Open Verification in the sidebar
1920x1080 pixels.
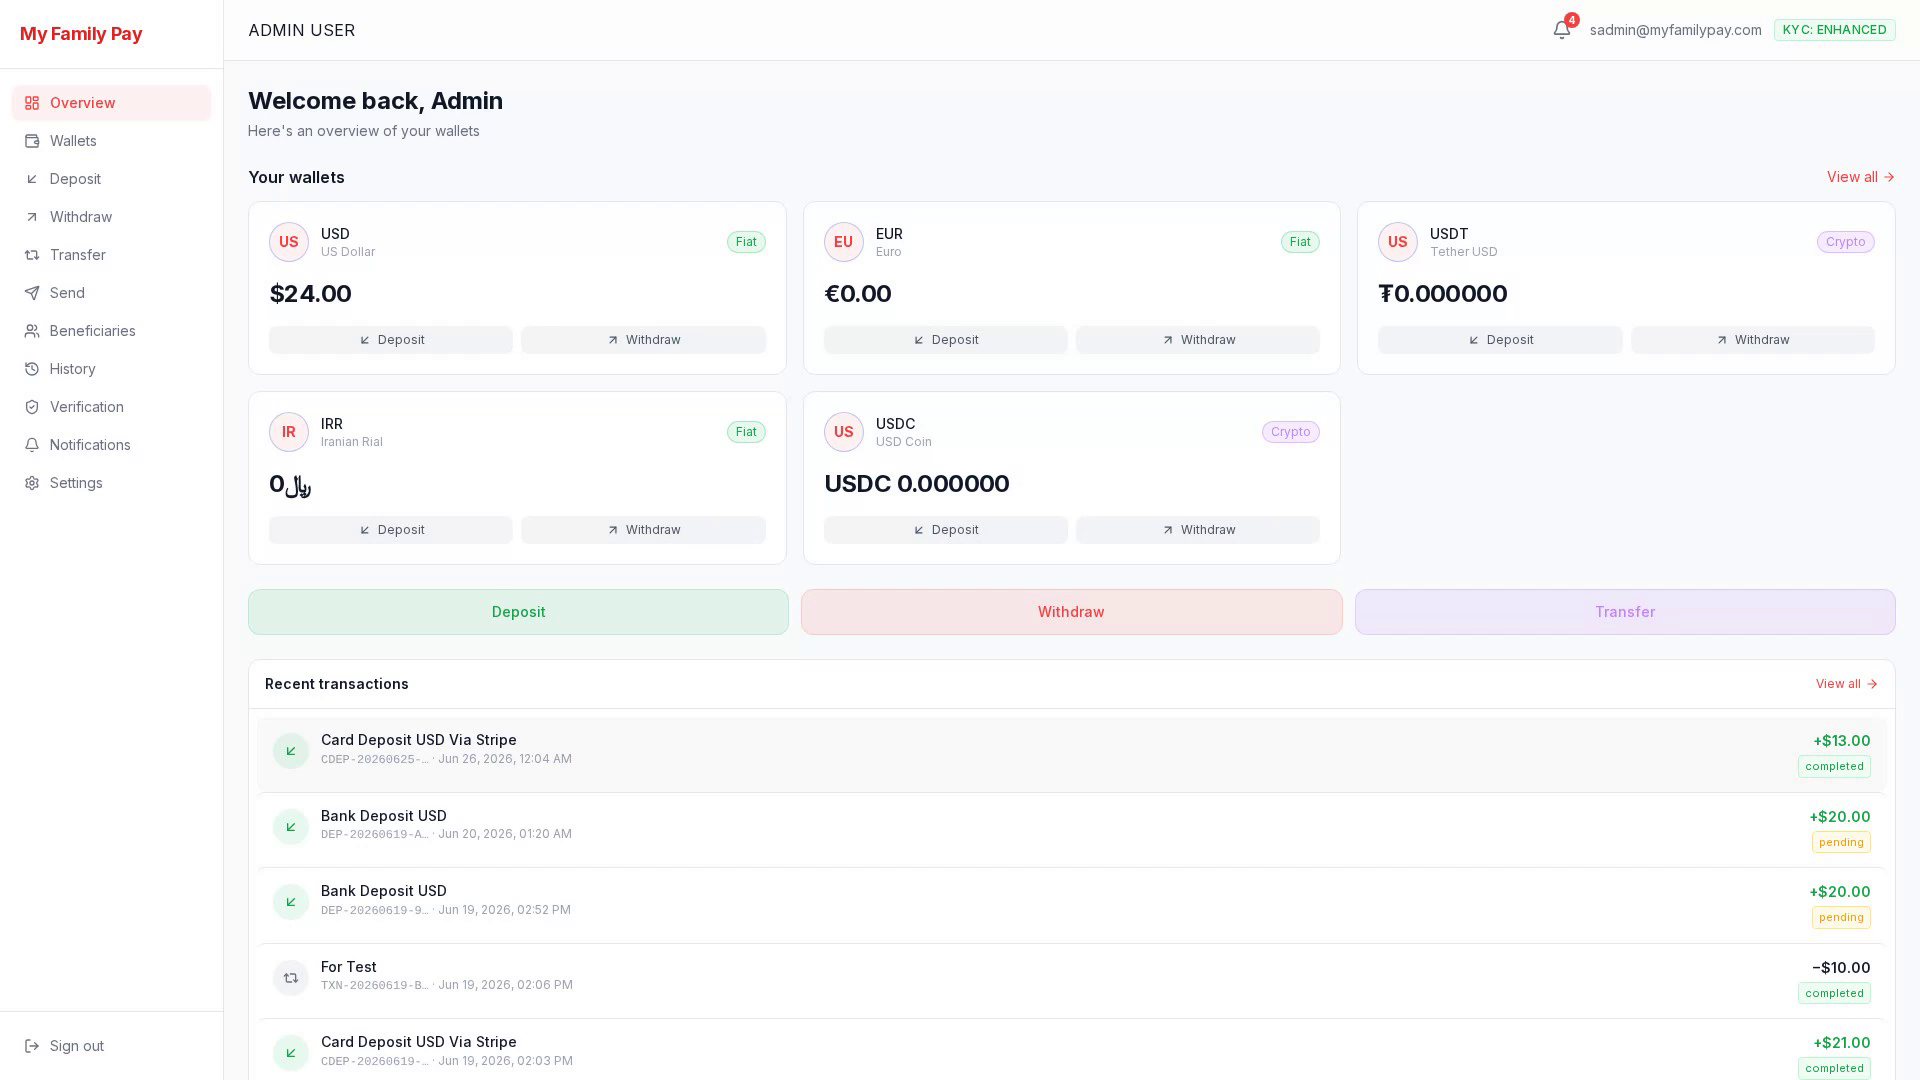pos(111,407)
